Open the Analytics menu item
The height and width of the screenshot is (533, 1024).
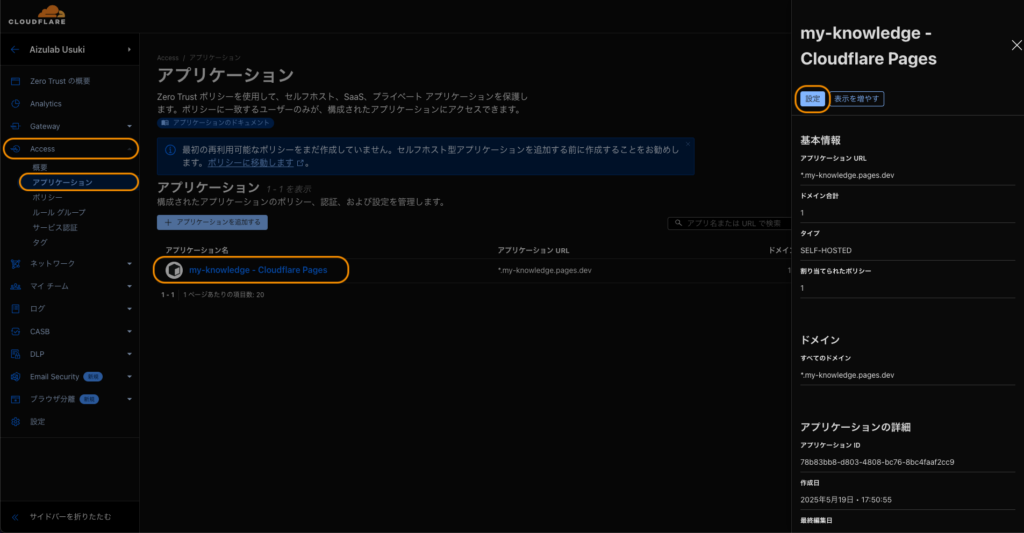click(46, 104)
